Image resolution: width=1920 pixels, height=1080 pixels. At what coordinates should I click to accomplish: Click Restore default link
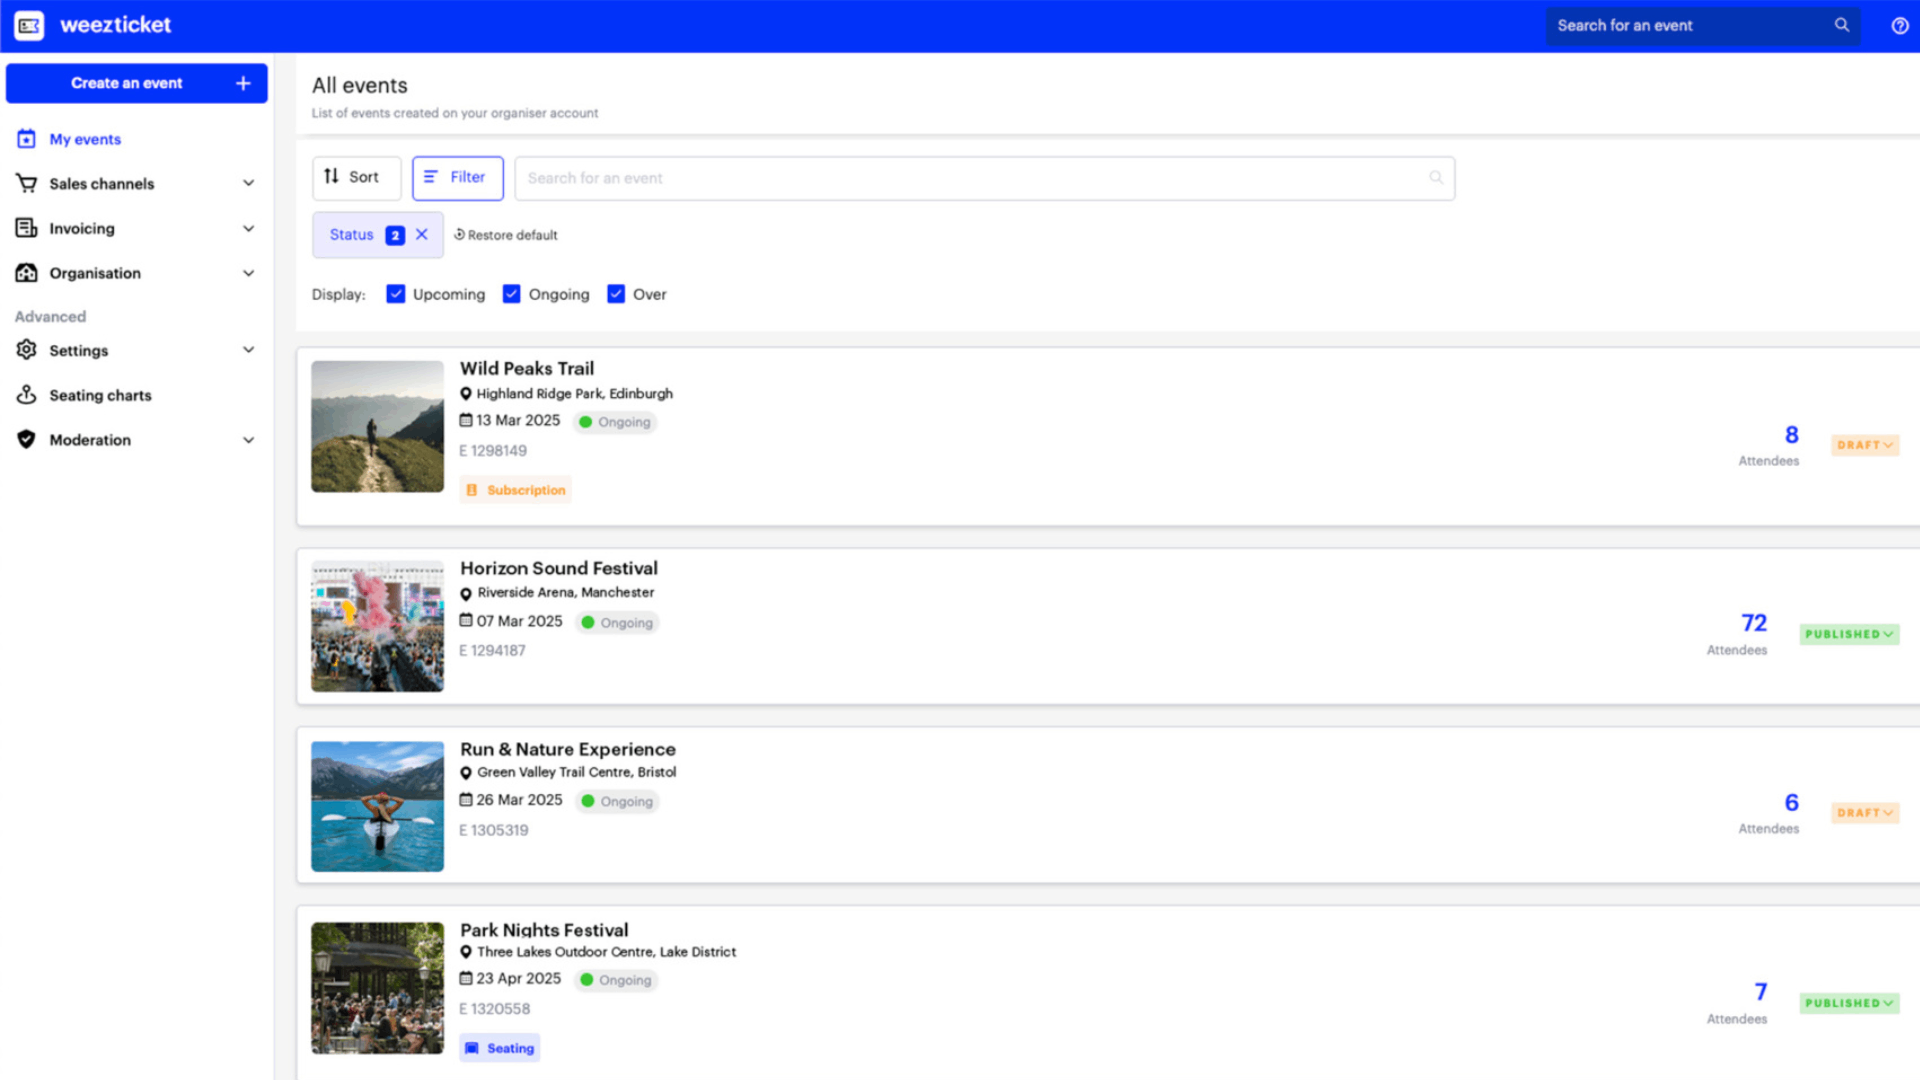pyautogui.click(x=506, y=235)
